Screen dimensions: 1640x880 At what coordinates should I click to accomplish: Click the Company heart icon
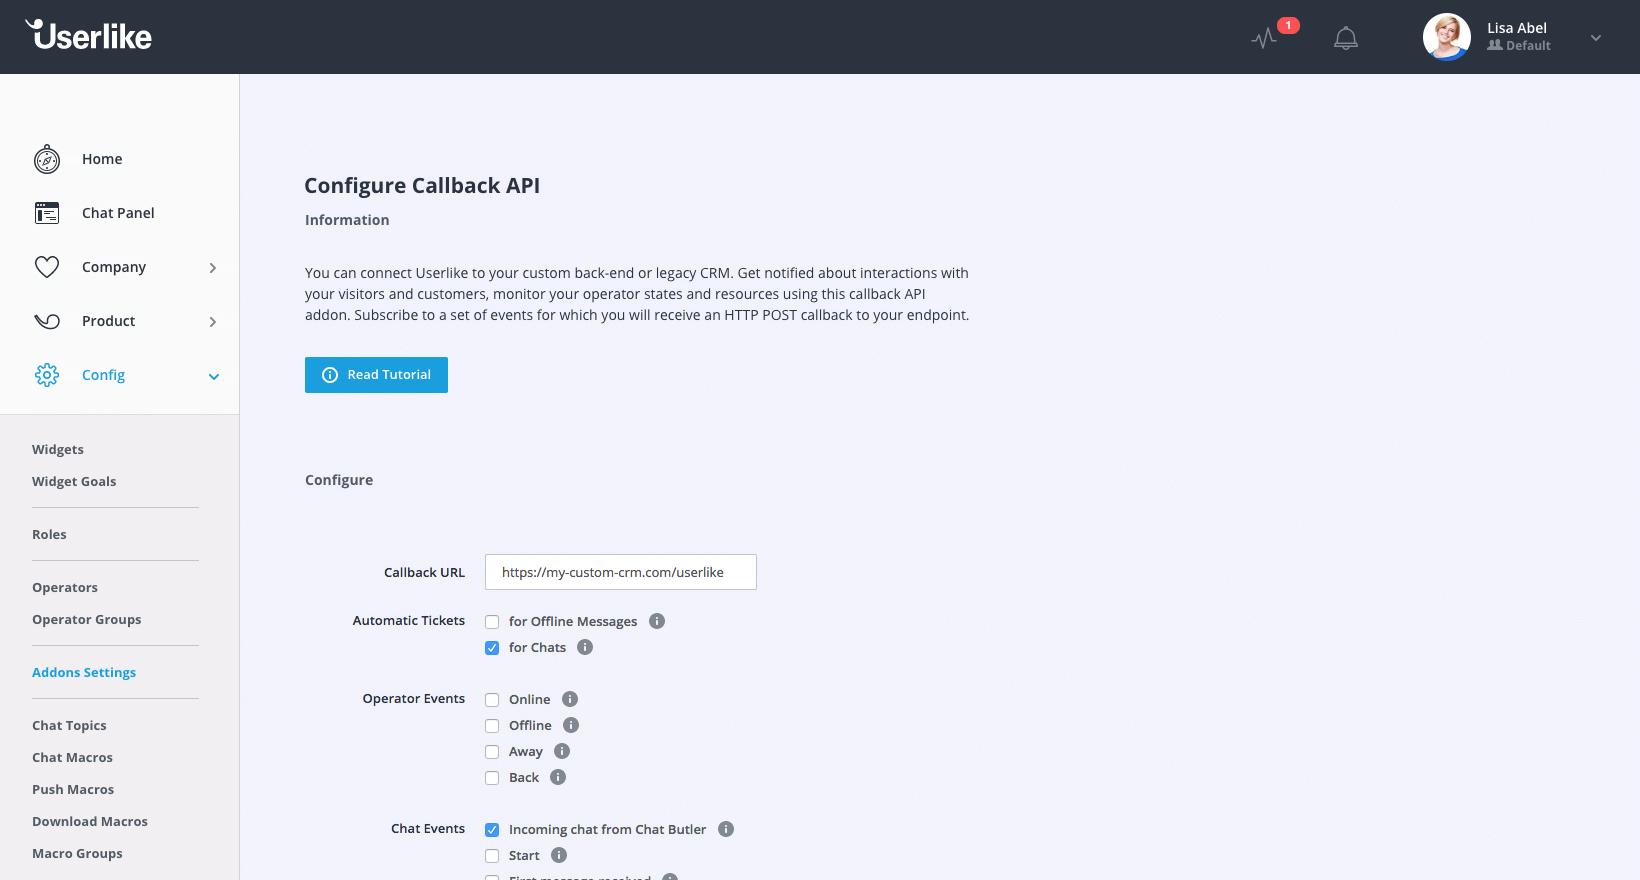click(47, 267)
